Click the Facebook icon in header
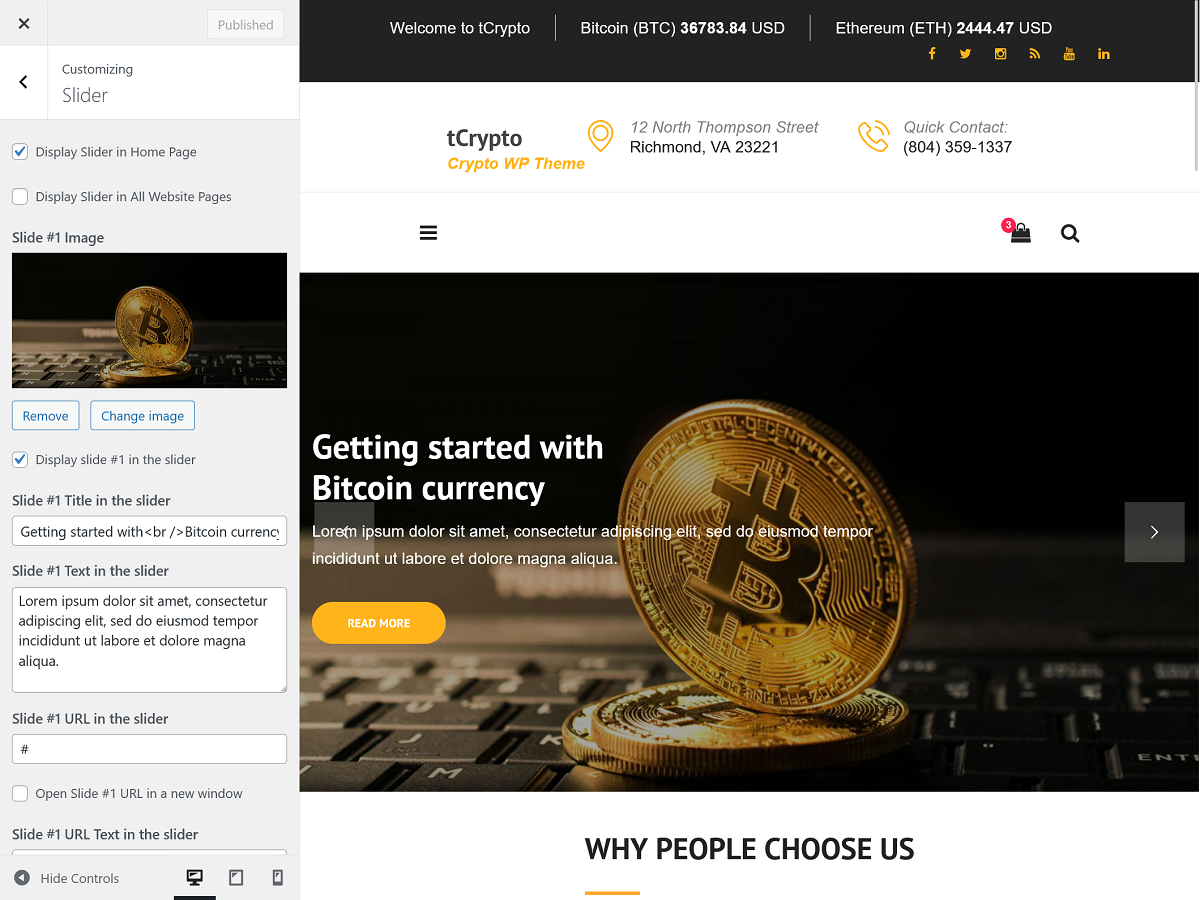This screenshot has height=900, width=1200. [931, 54]
